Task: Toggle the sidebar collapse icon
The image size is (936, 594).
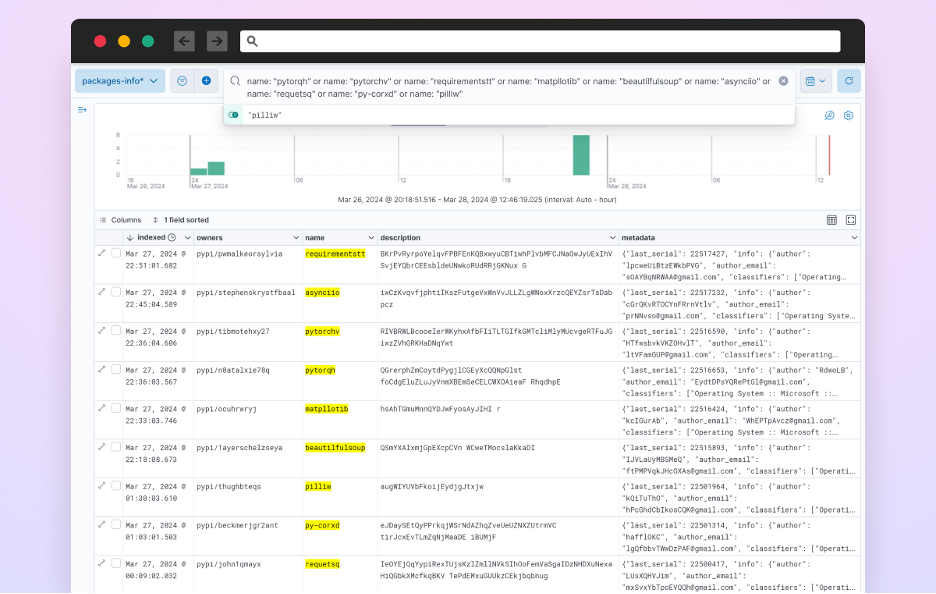Action: click(82, 110)
